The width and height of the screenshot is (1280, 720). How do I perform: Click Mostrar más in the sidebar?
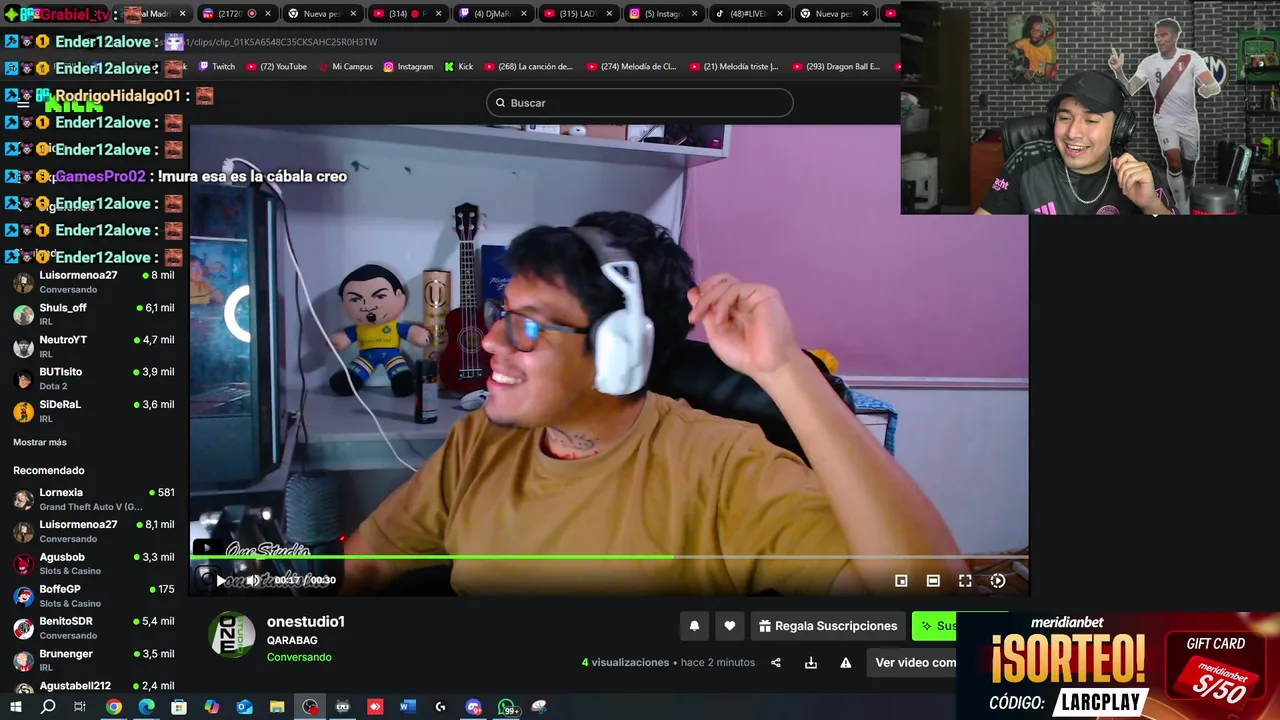tap(40, 442)
